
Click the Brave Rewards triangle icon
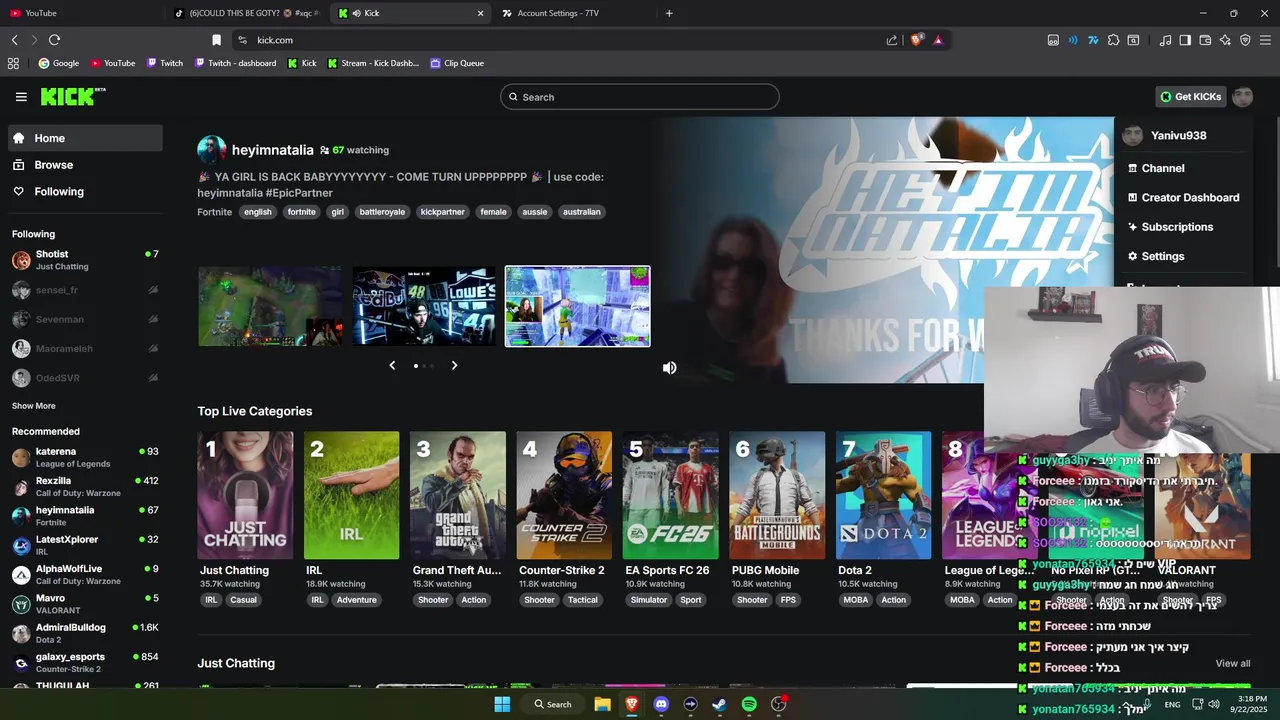click(938, 40)
